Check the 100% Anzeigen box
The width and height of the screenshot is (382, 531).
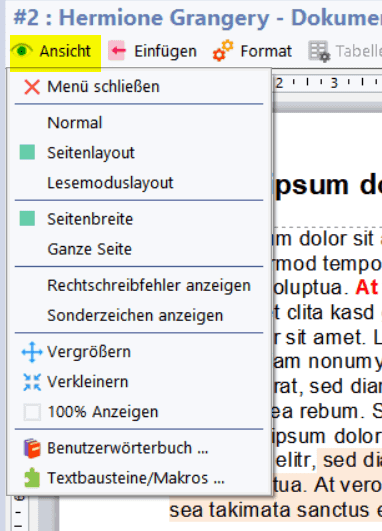pyautogui.click(x=32, y=412)
